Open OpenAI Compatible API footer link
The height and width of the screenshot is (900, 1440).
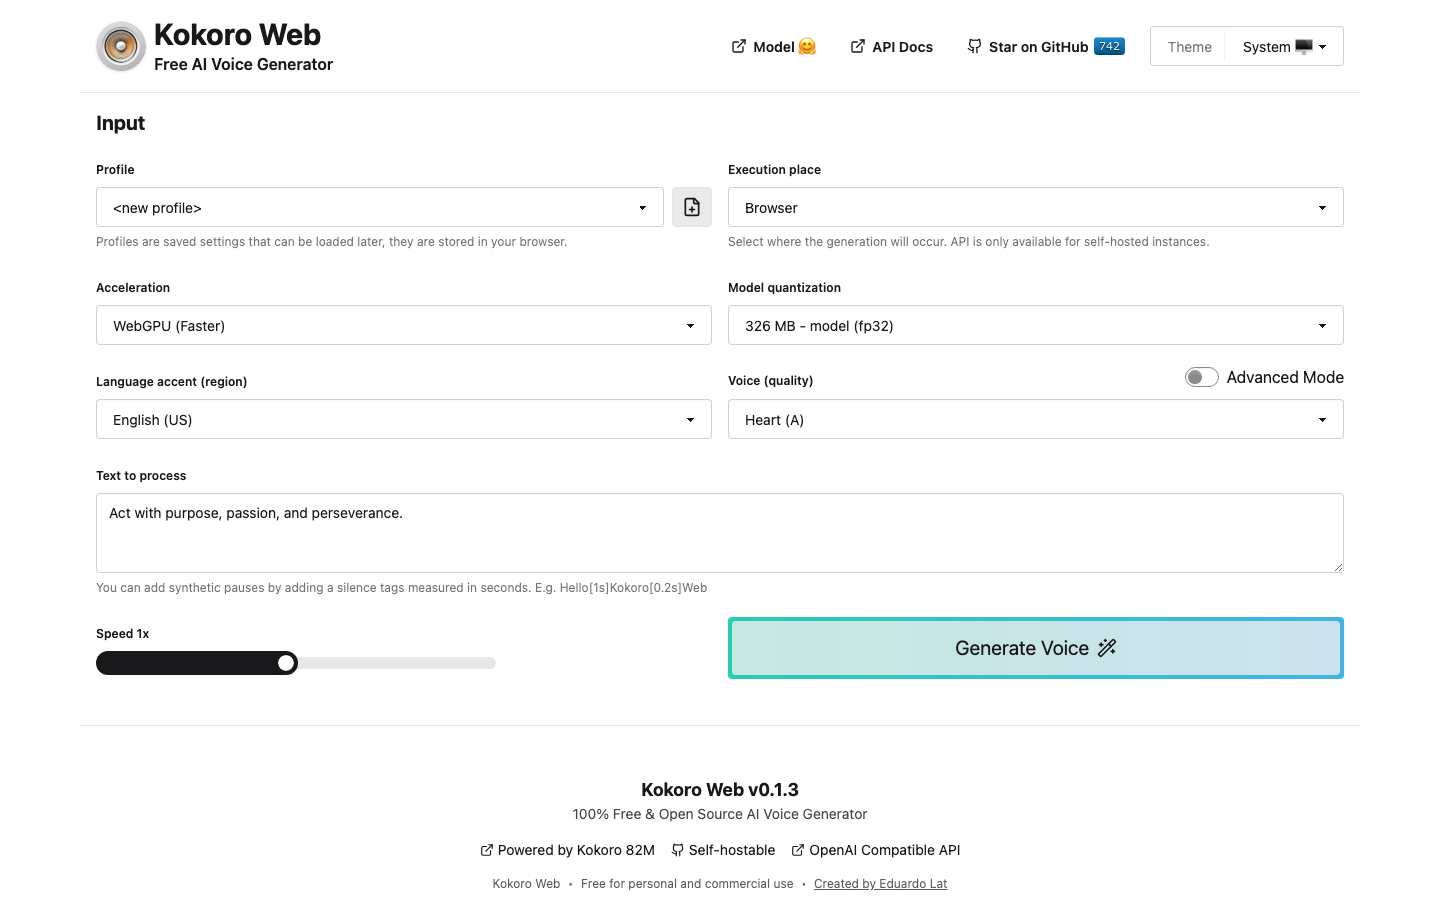pyautogui.click(x=875, y=850)
